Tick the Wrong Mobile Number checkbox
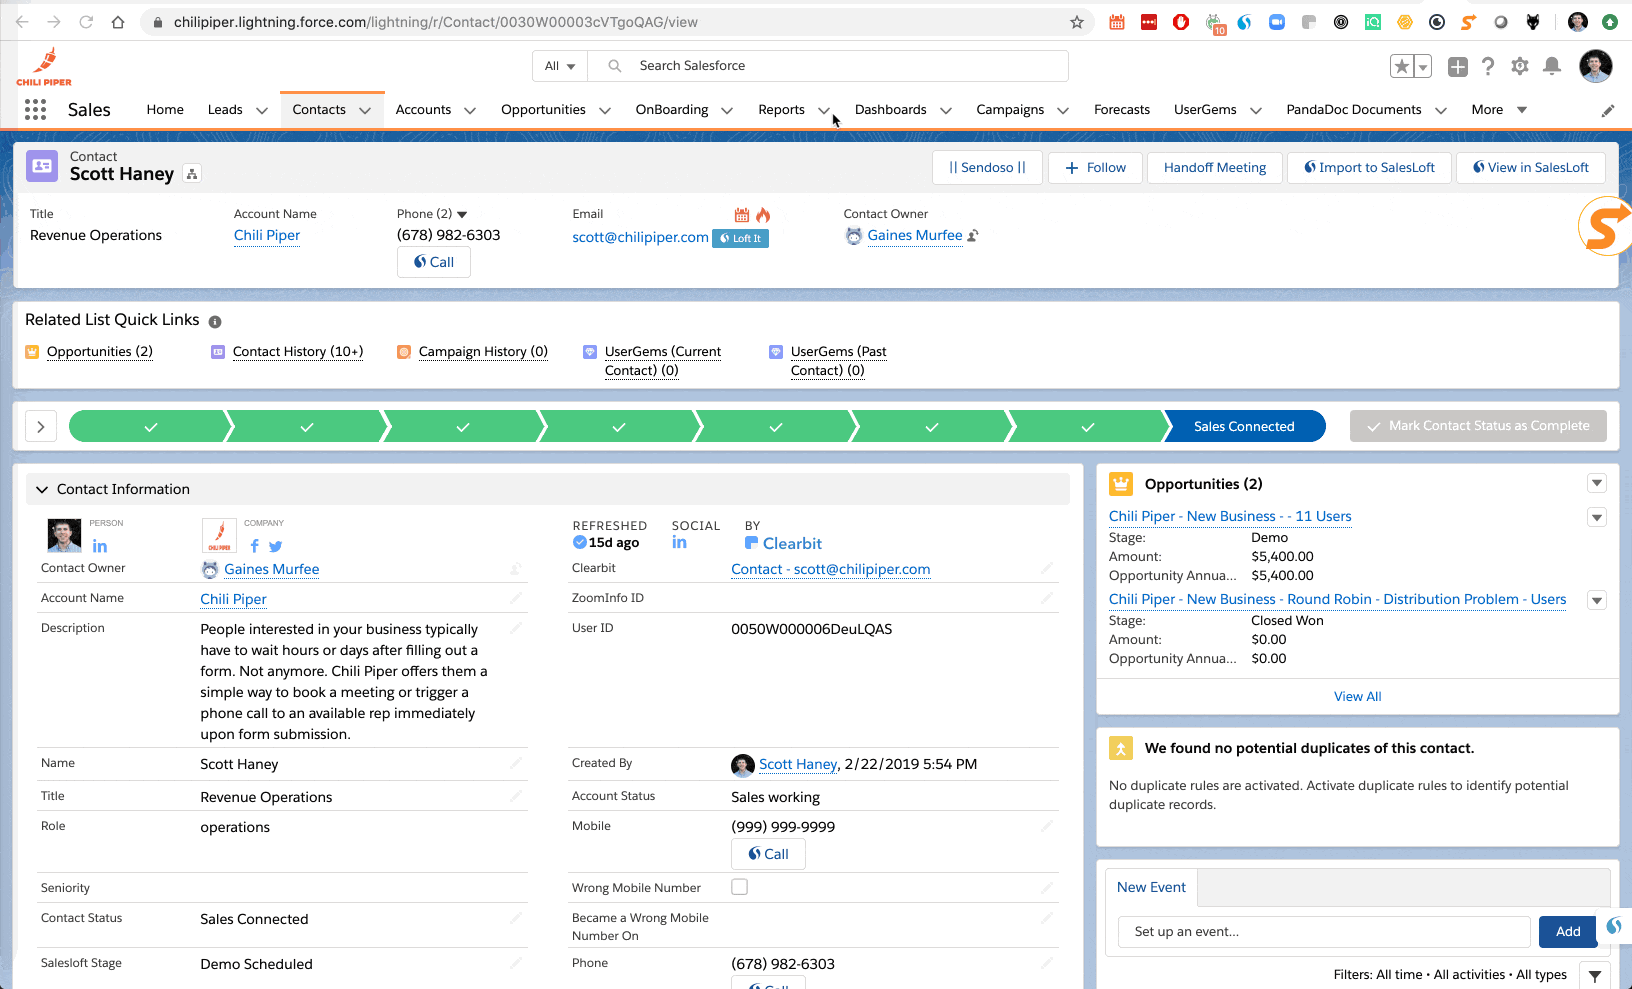This screenshot has width=1632, height=989. coord(740,887)
